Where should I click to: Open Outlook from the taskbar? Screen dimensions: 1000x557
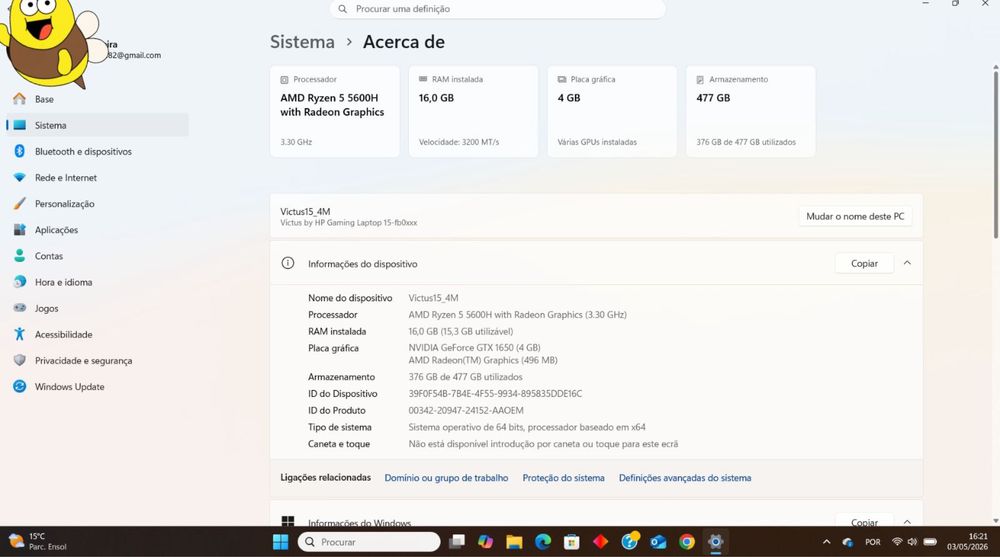point(658,542)
